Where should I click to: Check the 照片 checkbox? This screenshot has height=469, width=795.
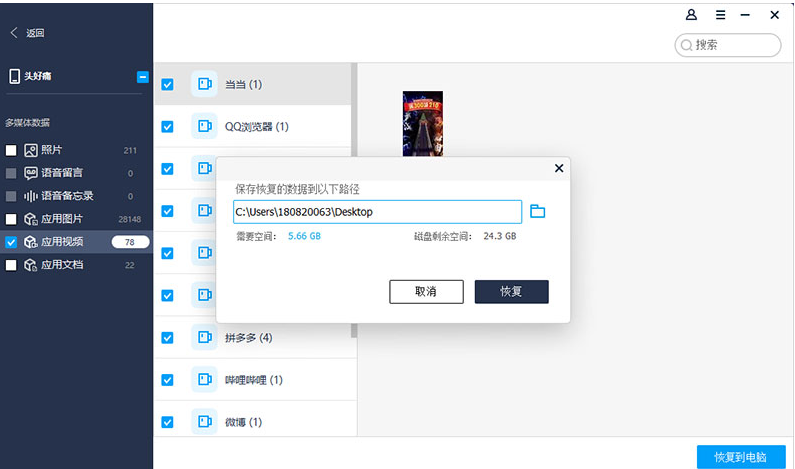click(x=11, y=150)
